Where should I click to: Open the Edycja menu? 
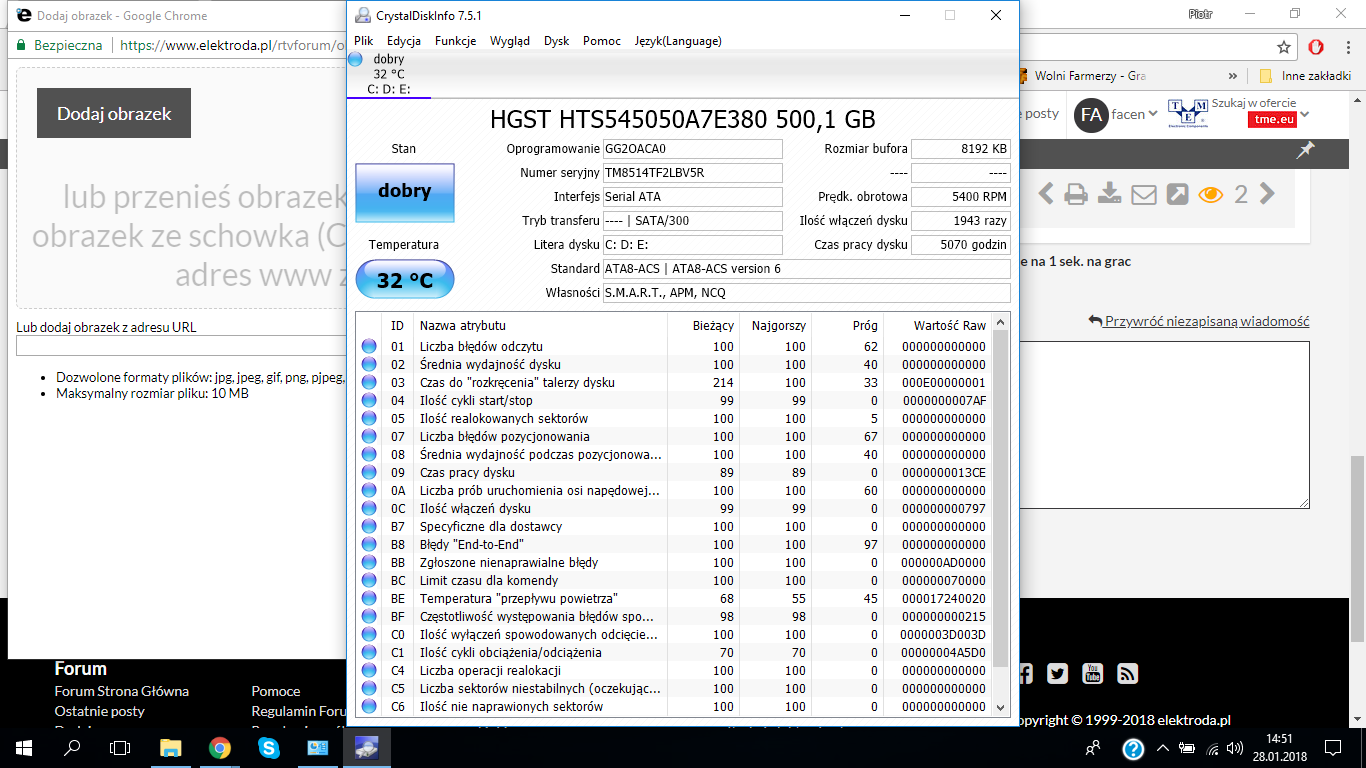point(404,41)
